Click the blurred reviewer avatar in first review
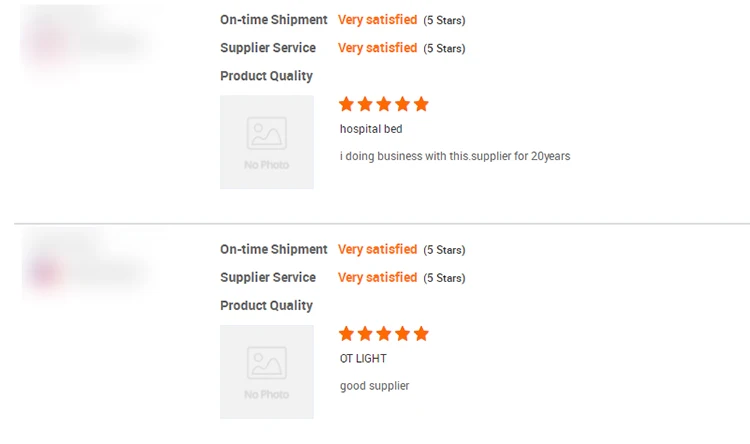 point(48,45)
